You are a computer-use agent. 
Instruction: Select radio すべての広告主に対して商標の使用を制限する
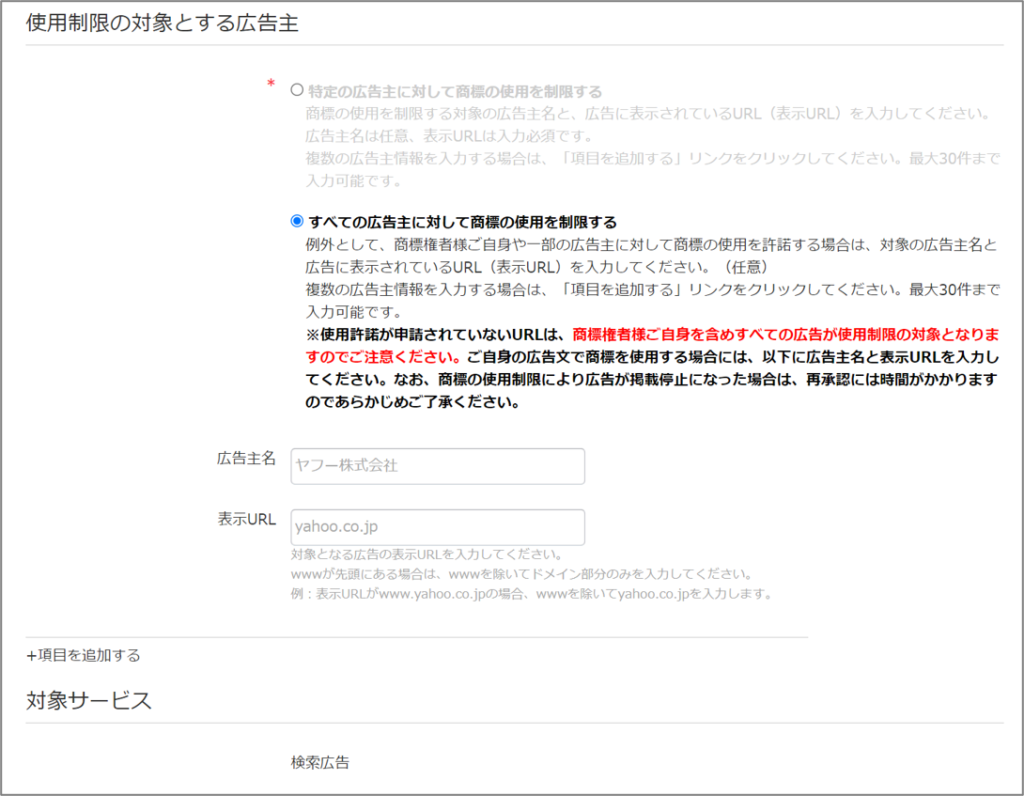297,221
